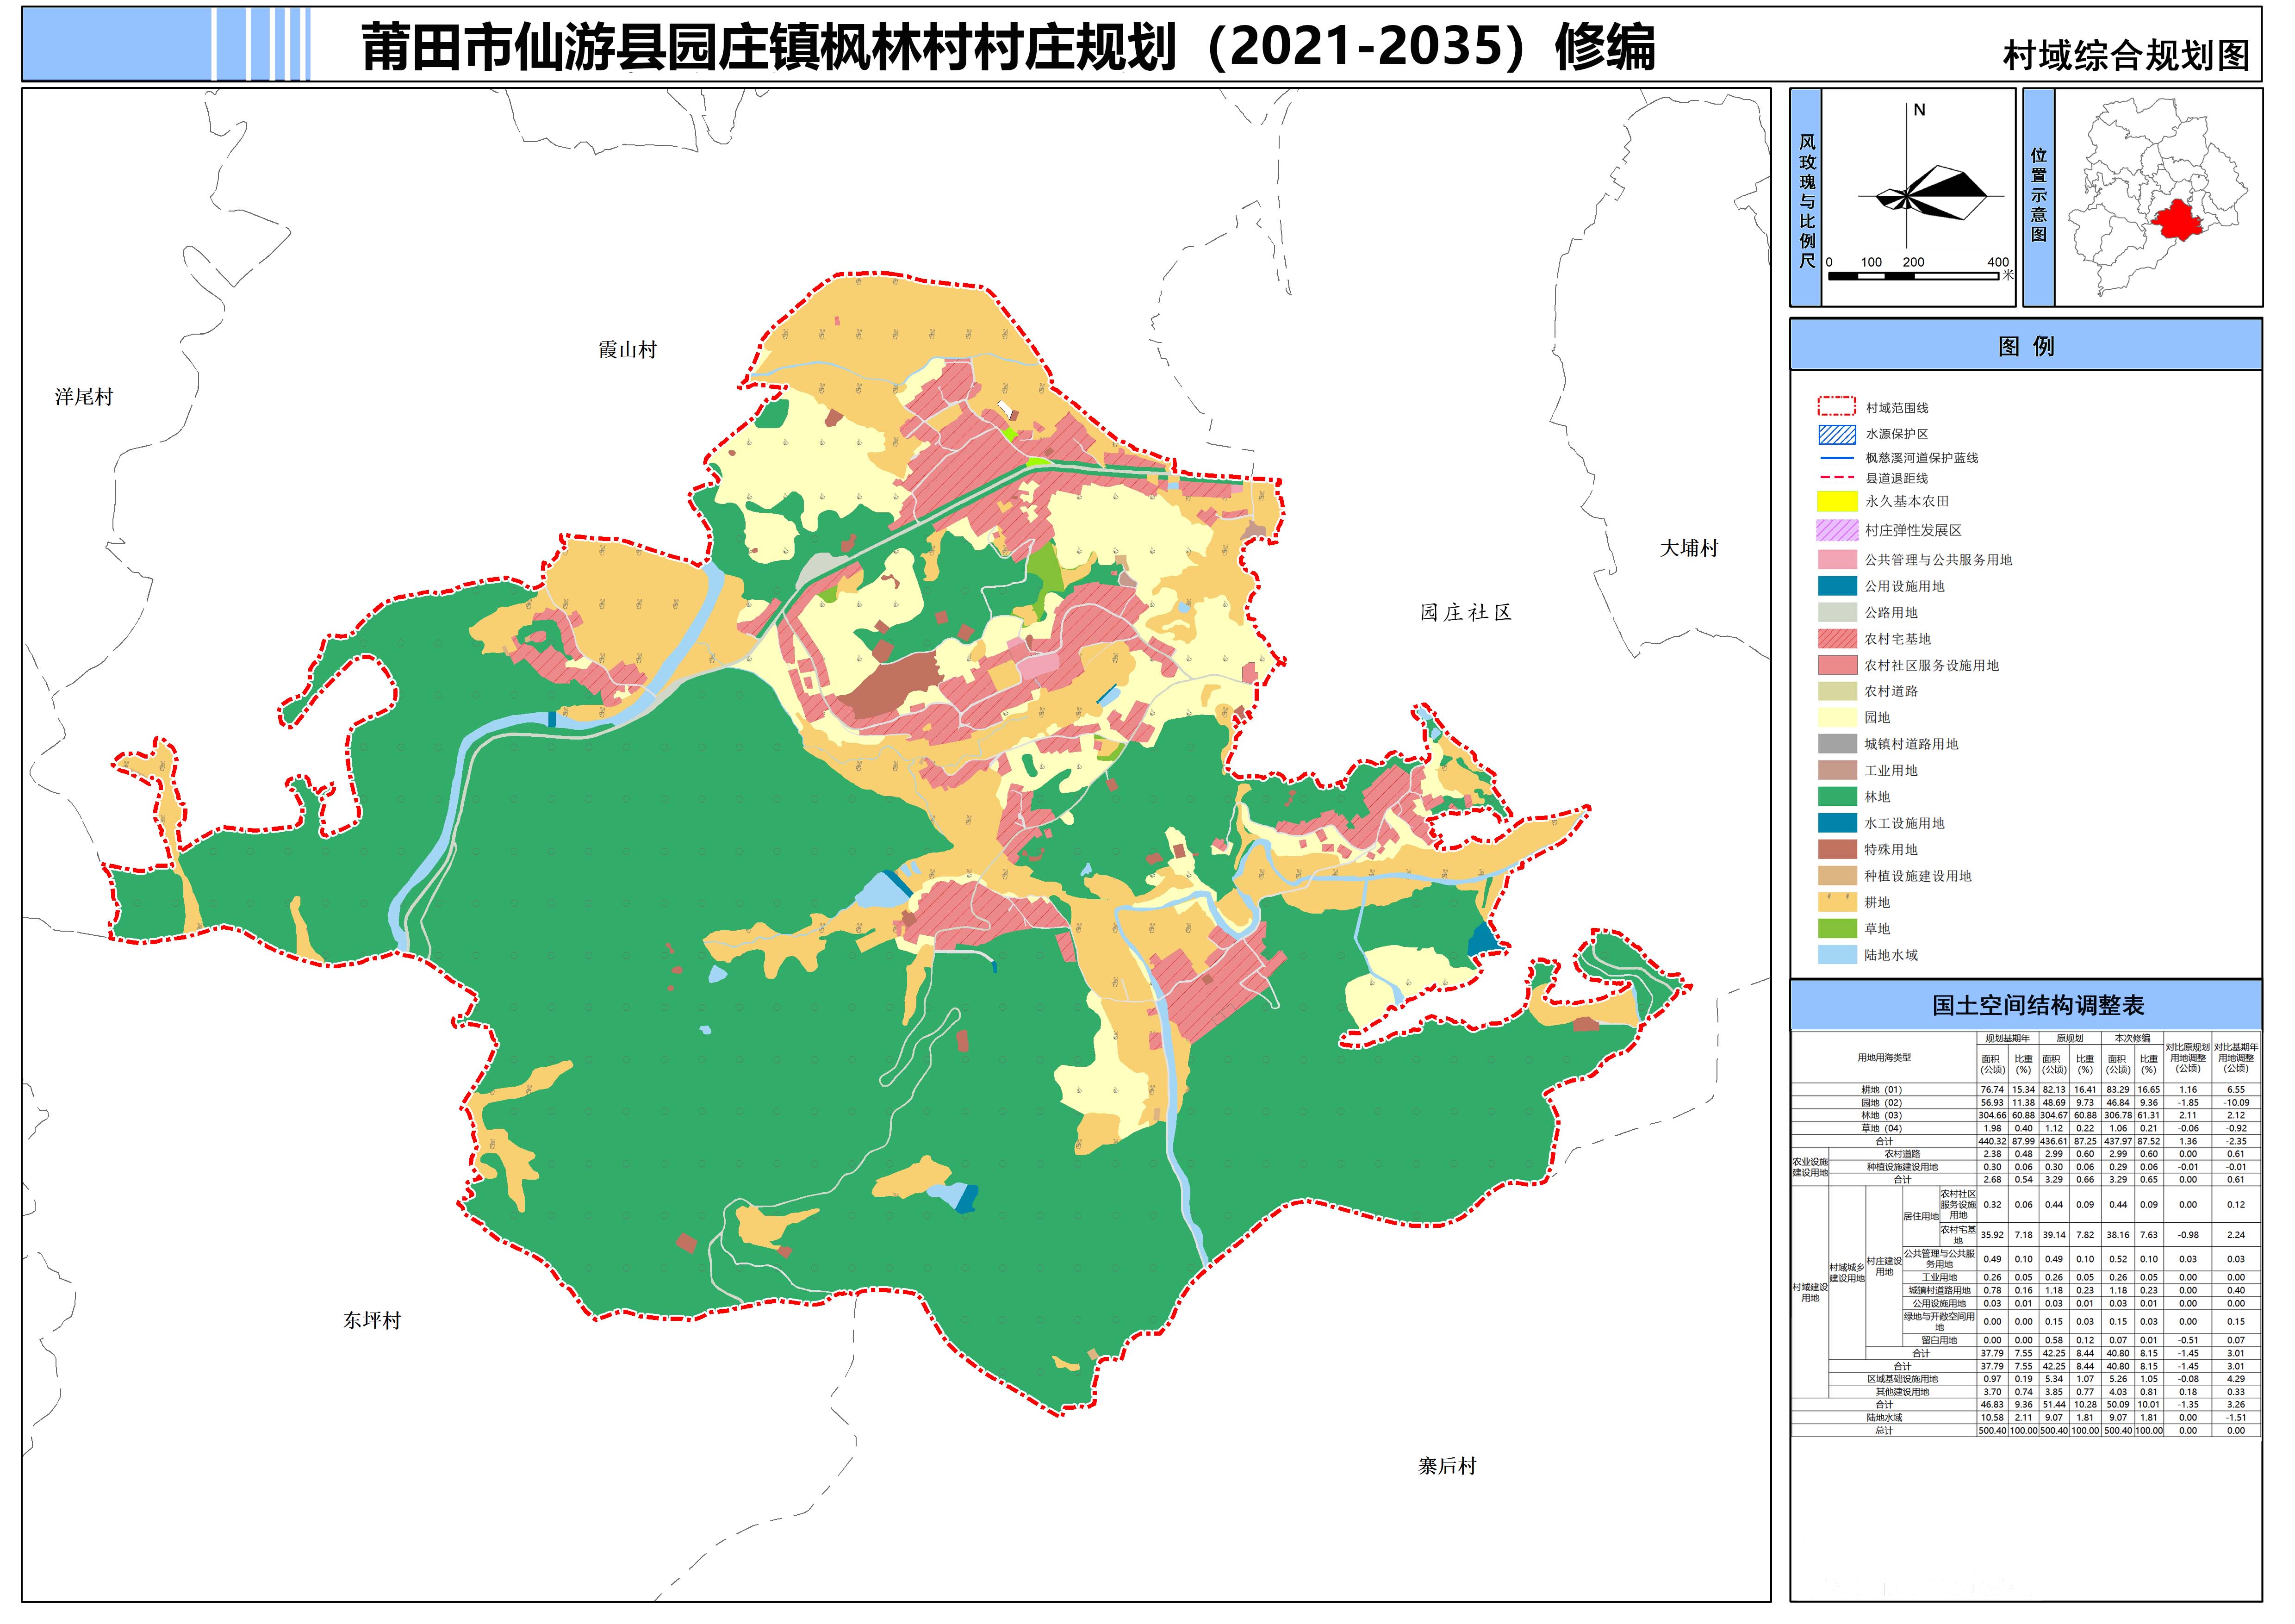The width and height of the screenshot is (2295, 1624).
Task: Click the 村域综合规划图 title text
Action: pyautogui.click(x=2127, y=56)
